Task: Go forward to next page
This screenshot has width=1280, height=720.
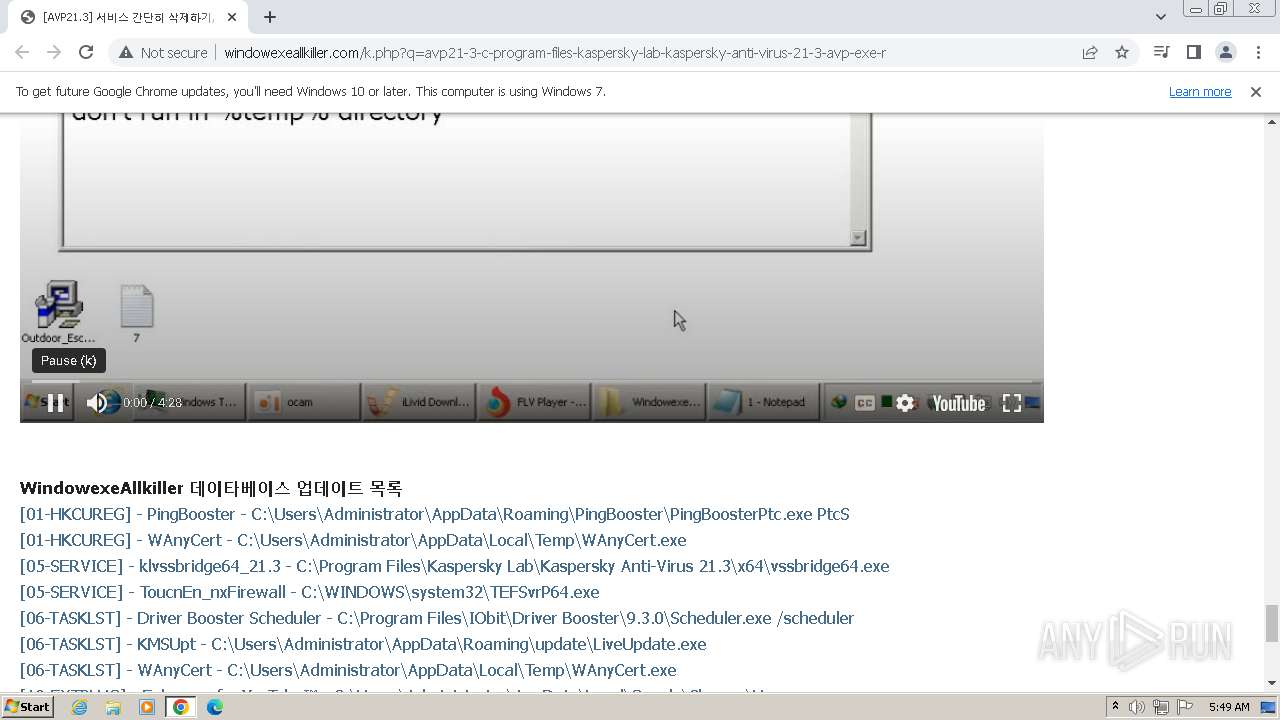Action: coord(54,52)
